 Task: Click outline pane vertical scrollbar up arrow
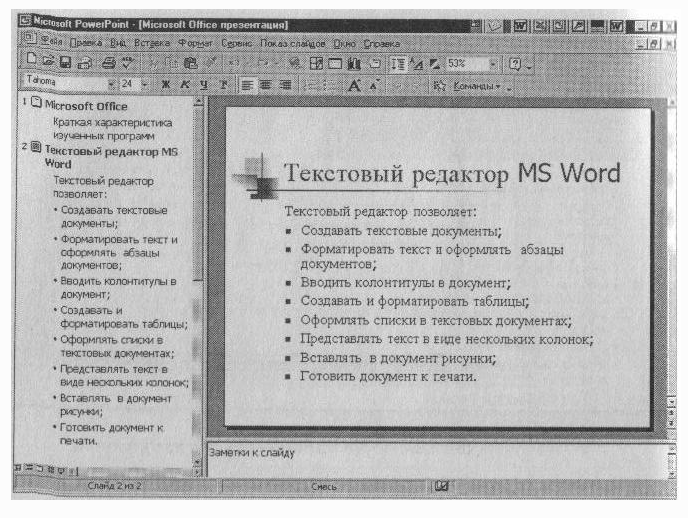click(x=198, y=101)
